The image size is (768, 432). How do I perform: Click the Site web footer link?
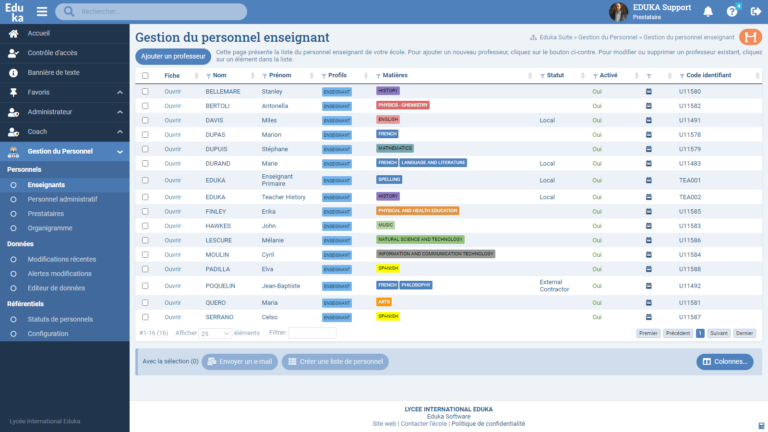pyautogui.click(x=384, y=424)
